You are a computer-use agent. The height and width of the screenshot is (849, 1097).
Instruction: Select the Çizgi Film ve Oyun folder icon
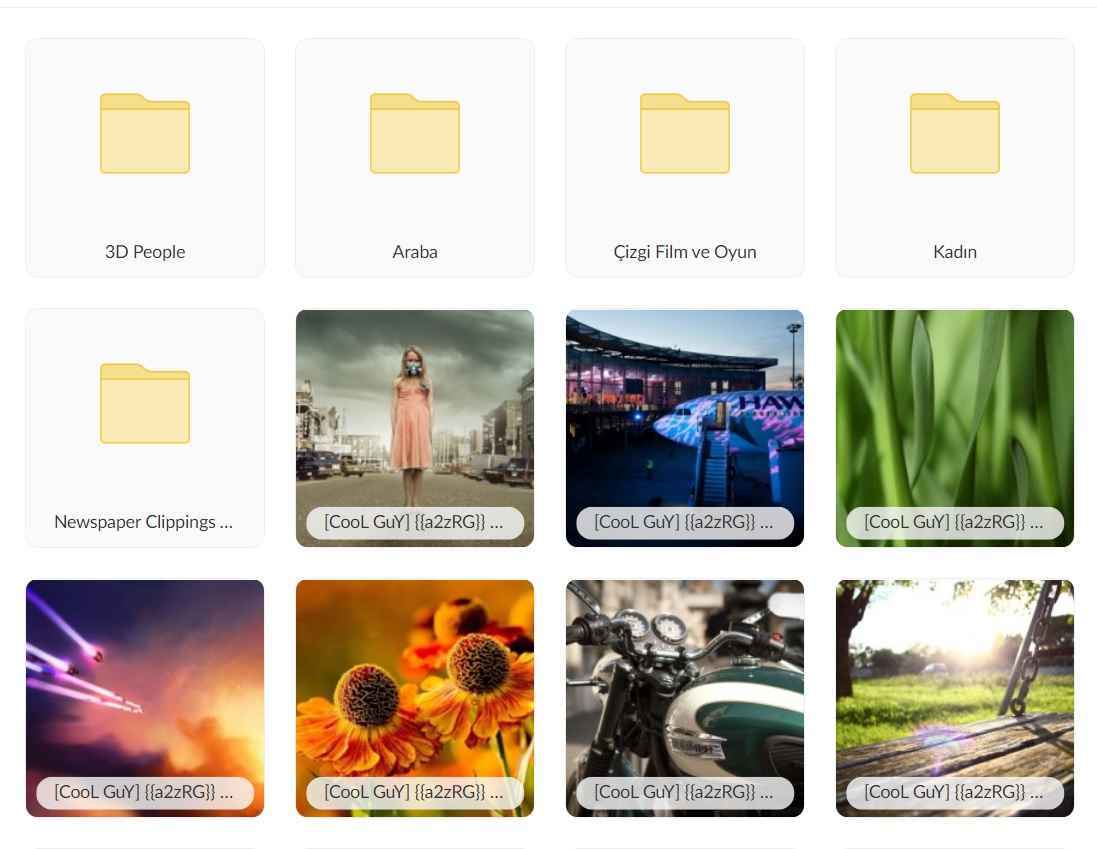(x=685, y=133)
